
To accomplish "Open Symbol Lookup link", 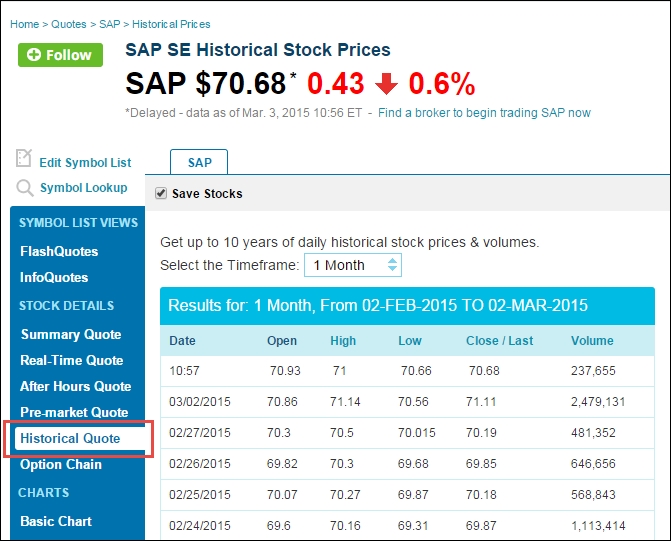I will tap(83, 188).
